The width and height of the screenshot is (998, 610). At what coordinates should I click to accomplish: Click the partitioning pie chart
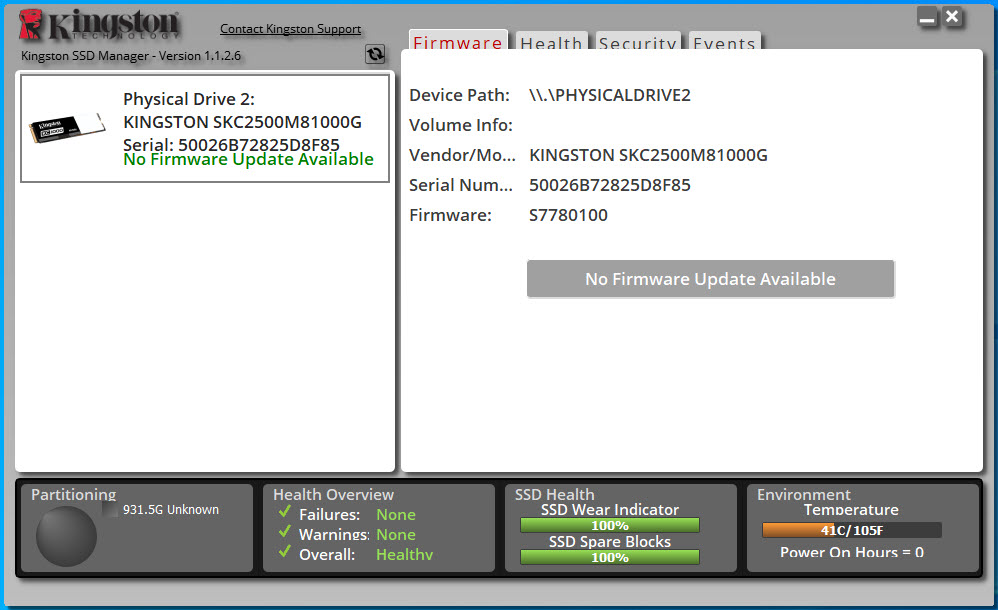66,536
